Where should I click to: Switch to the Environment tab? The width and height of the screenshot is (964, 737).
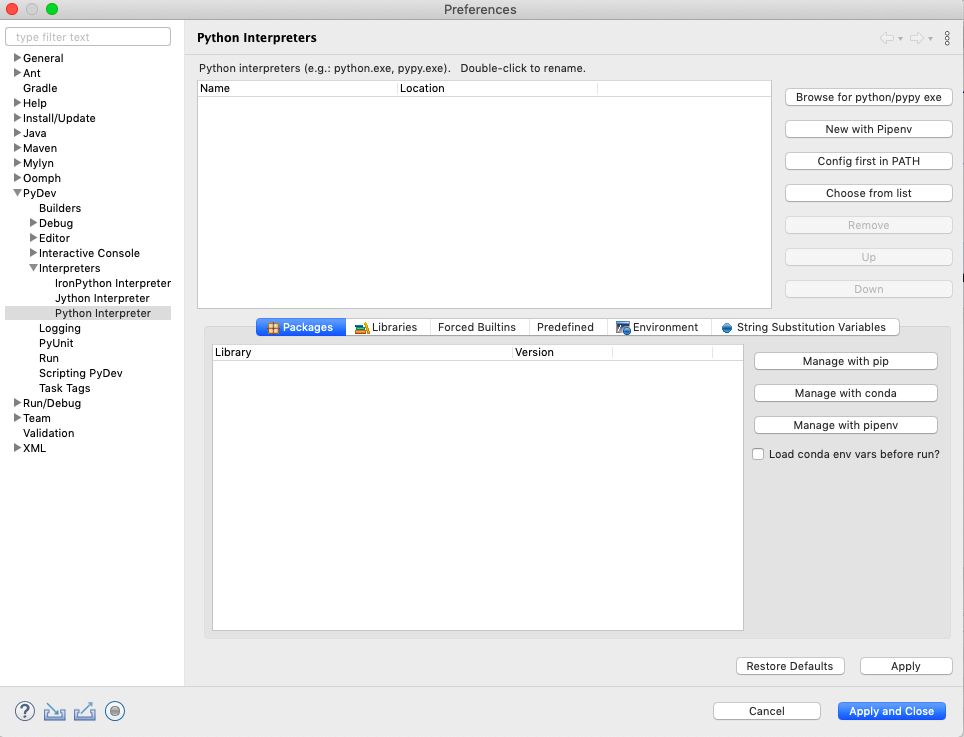pyautogui.click(x=657, y=327)
